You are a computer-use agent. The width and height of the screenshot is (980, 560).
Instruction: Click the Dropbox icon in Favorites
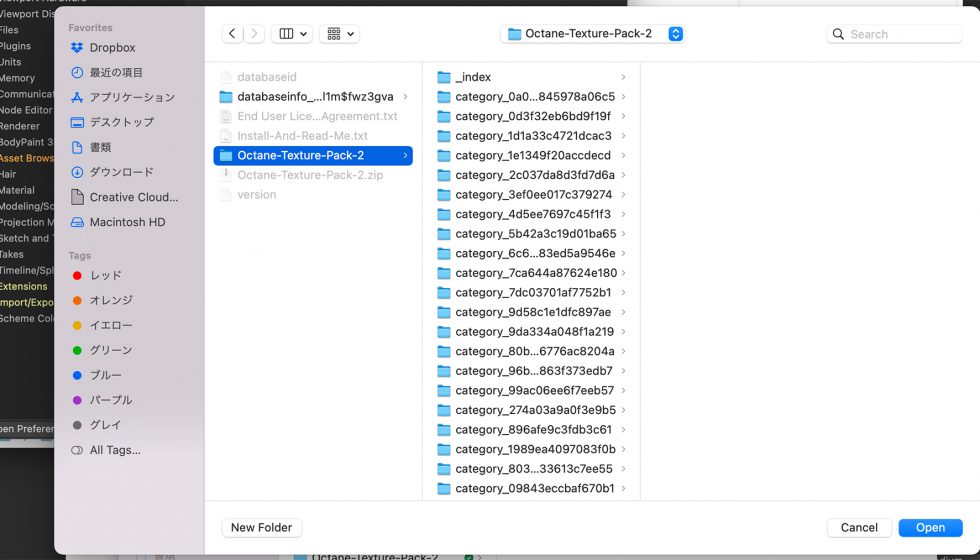[77, 48]
